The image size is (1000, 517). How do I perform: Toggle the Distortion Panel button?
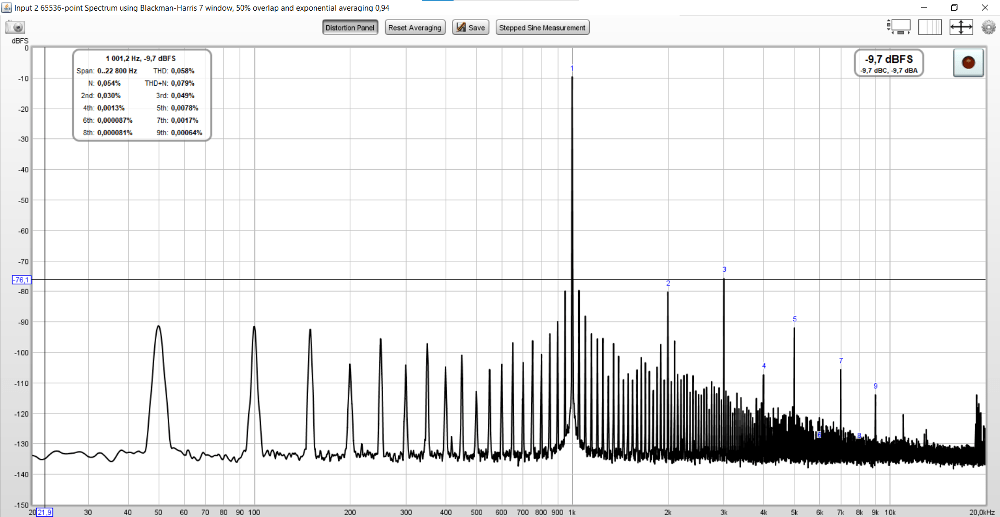[x=350, y=27]
